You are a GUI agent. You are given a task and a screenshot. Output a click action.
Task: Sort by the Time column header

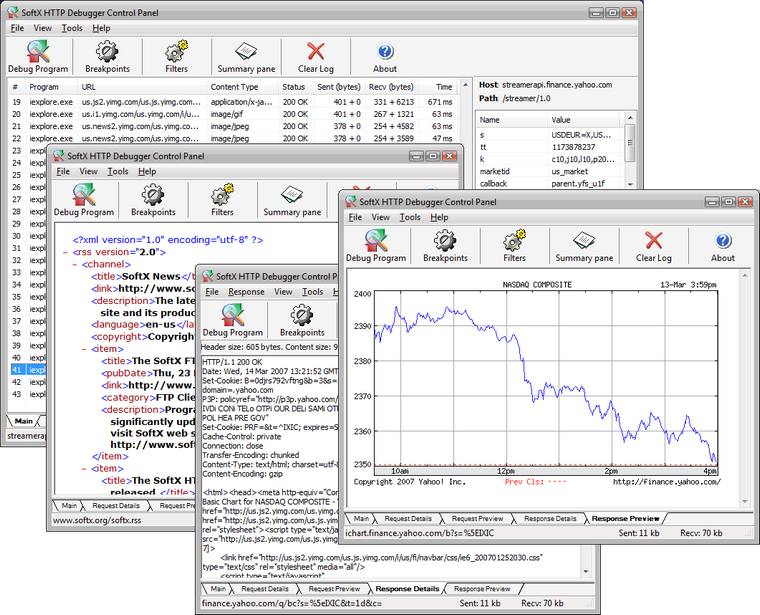coord(444,87)
